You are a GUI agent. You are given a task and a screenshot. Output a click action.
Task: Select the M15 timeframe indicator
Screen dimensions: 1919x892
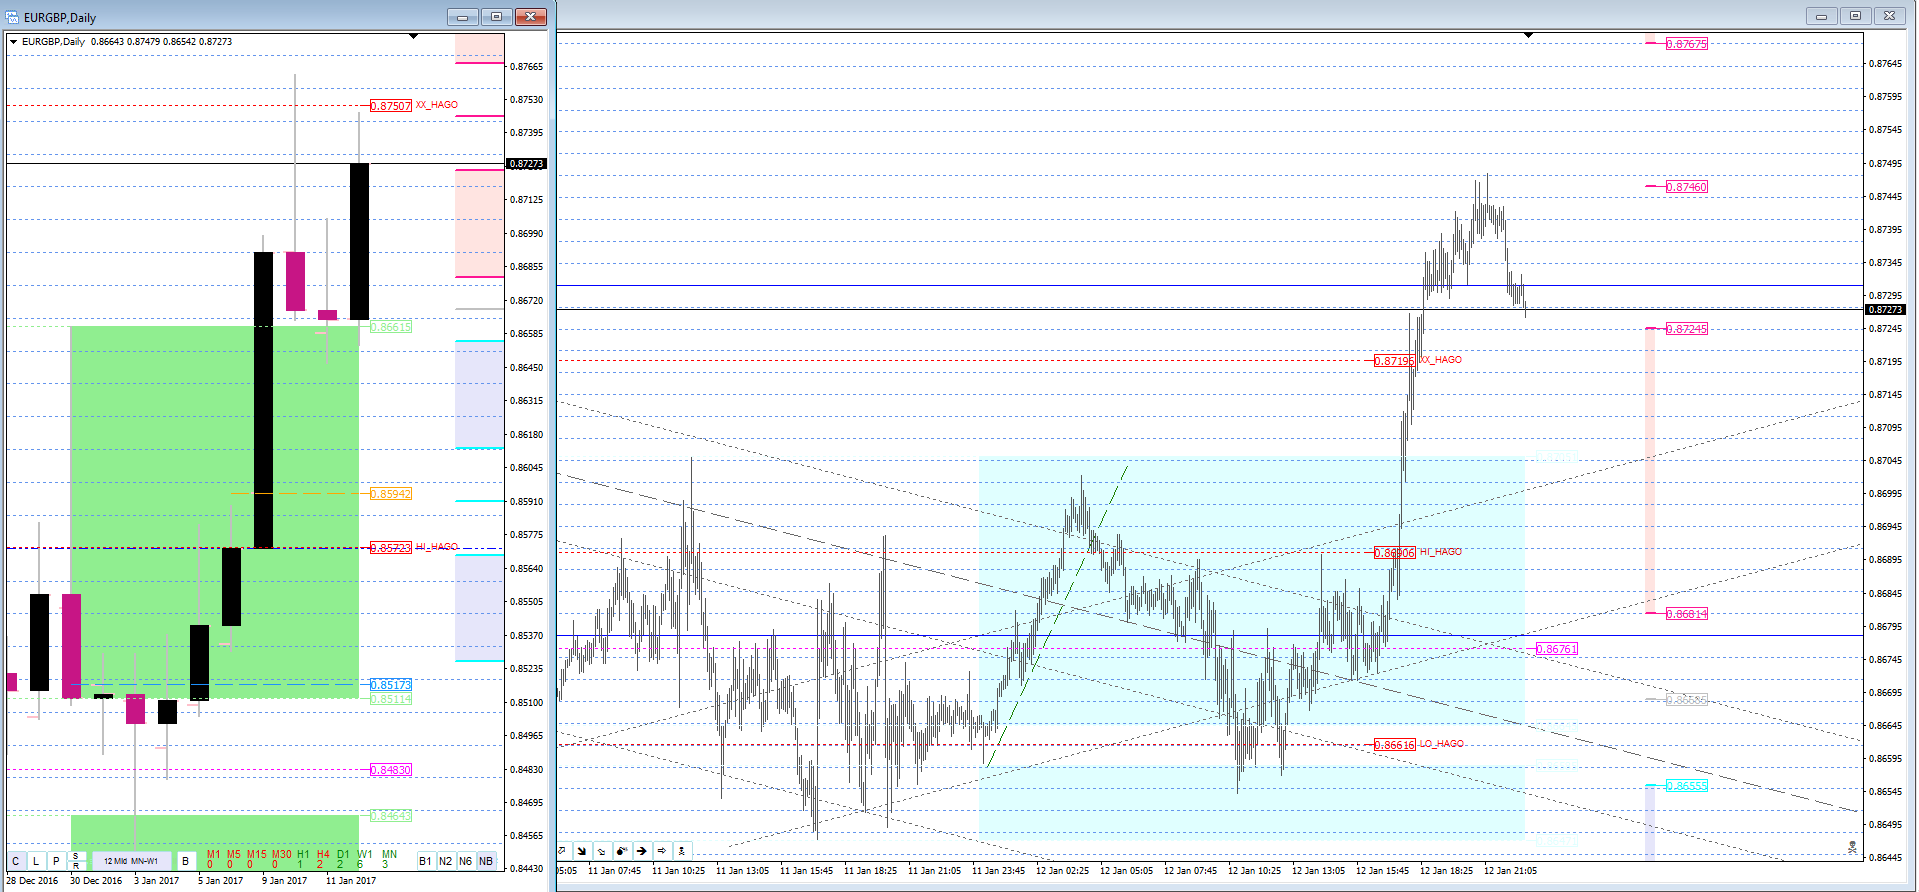(x=257, y=859)
